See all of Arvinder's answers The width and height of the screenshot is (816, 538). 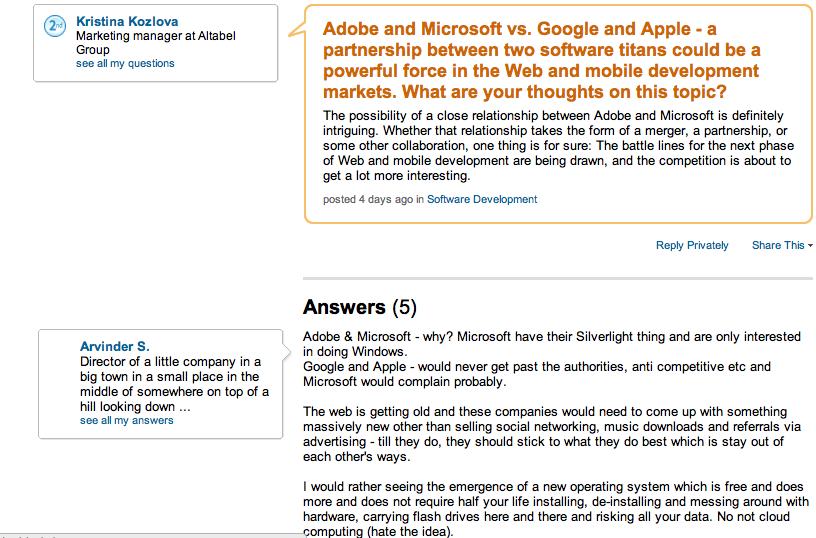[x=126, y=420]
